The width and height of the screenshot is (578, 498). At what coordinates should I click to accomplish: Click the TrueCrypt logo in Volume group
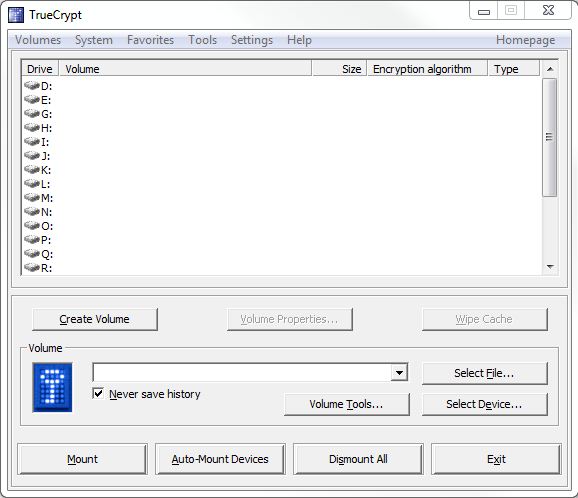tap(52, 387)
